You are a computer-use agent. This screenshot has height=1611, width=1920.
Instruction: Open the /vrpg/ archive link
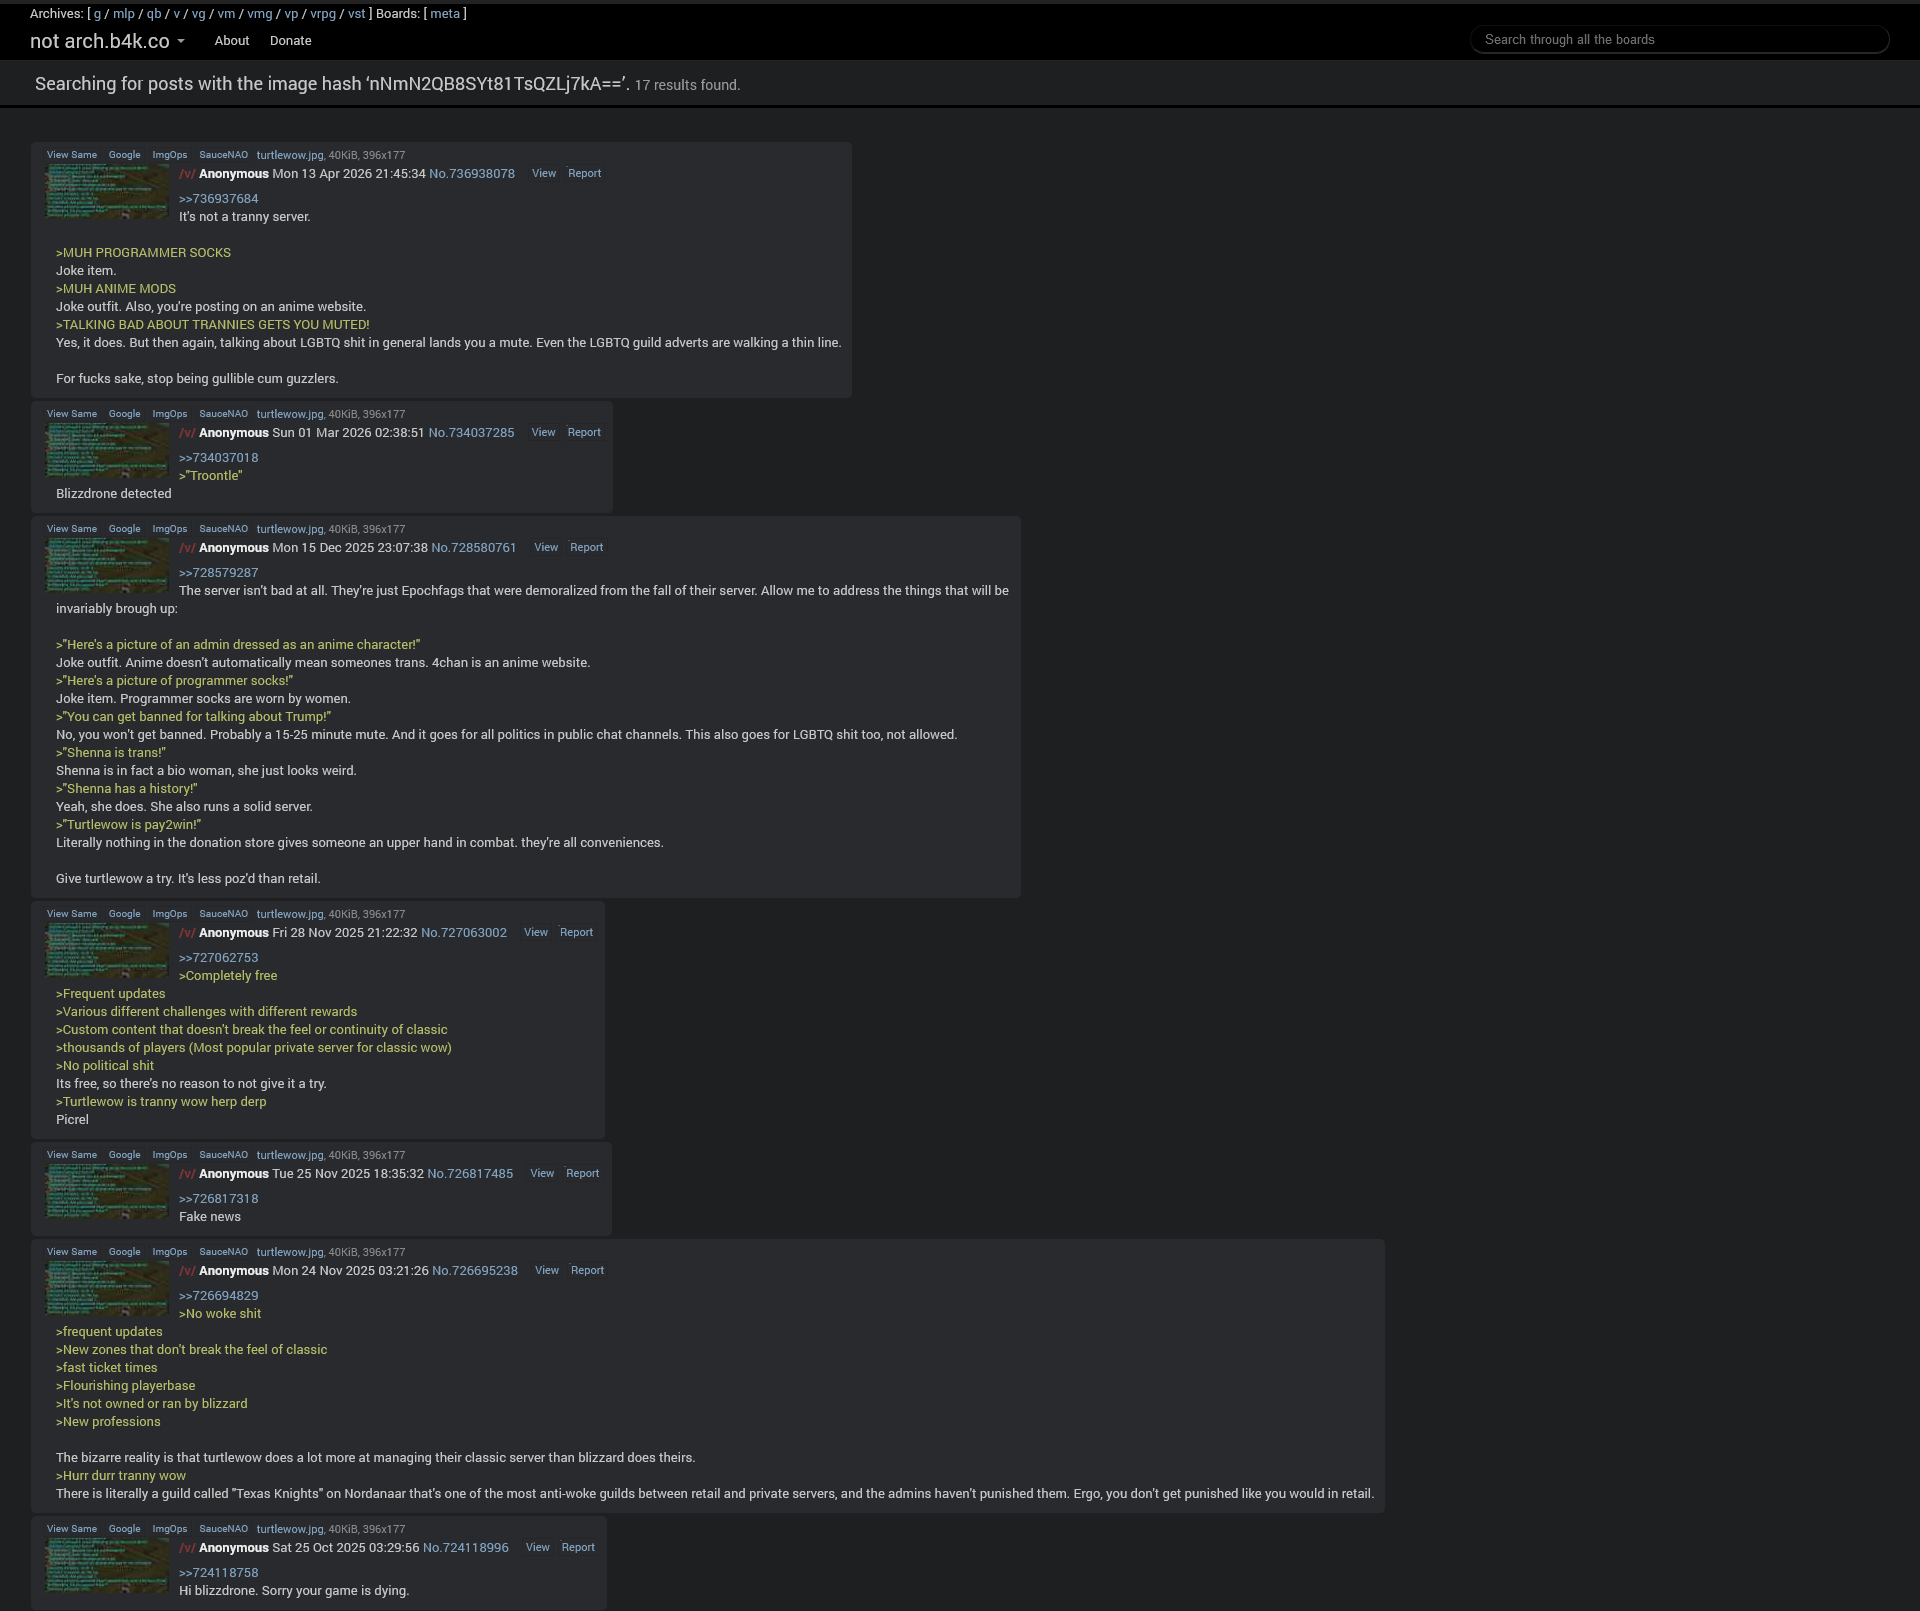322,14
